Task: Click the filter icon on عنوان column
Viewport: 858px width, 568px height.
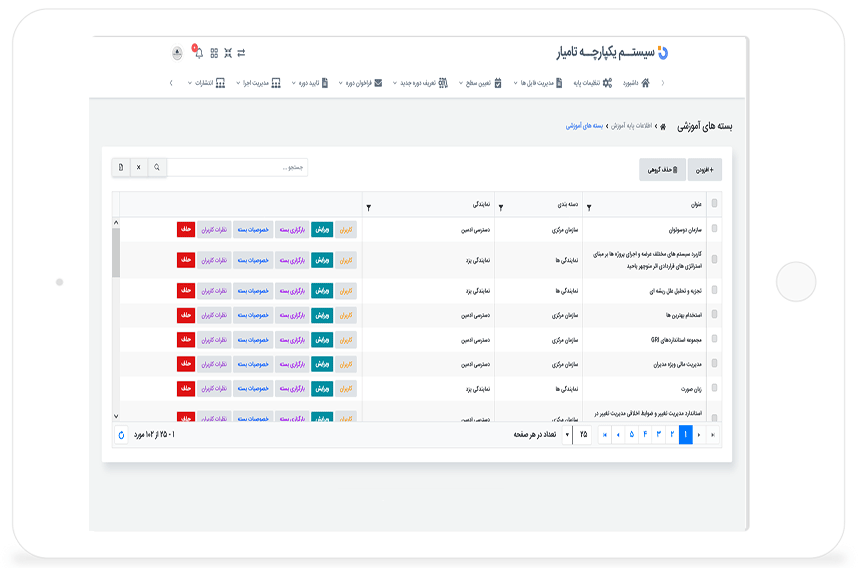Action: 588,207
